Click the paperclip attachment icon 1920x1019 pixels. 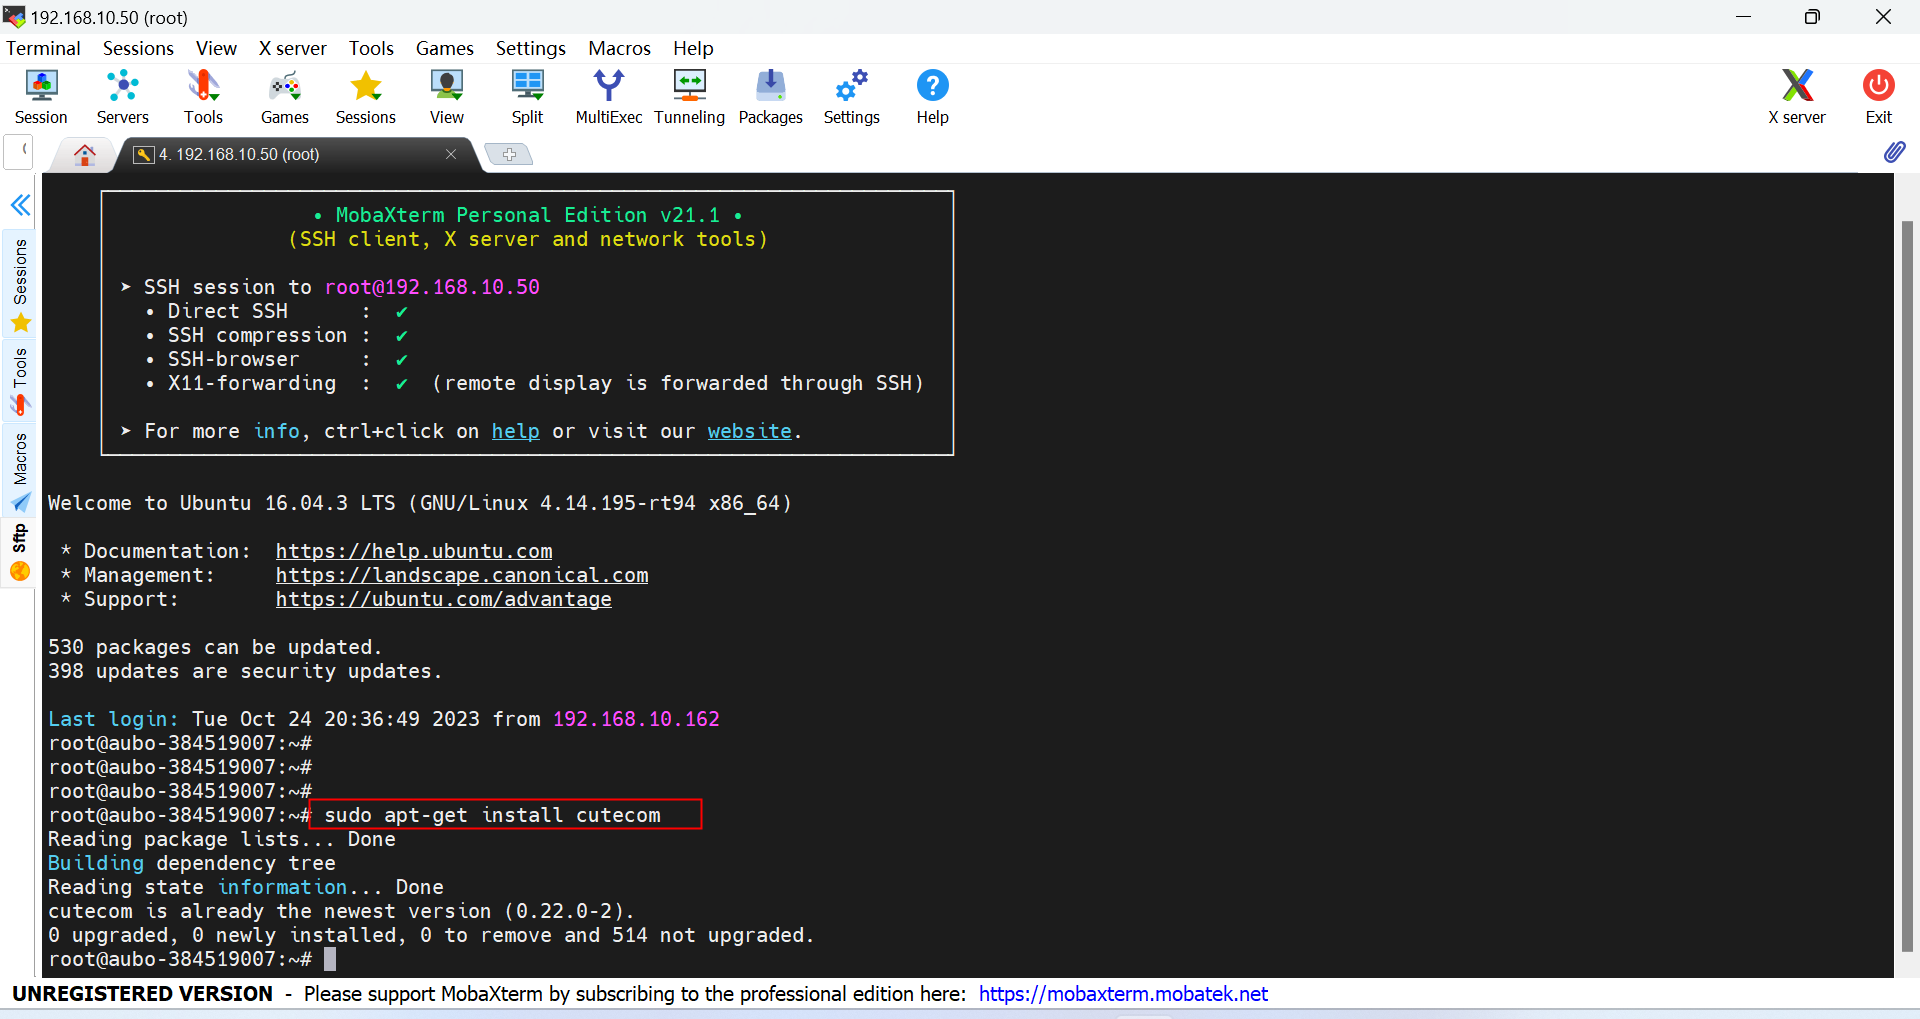click(x=1894, y=152)
